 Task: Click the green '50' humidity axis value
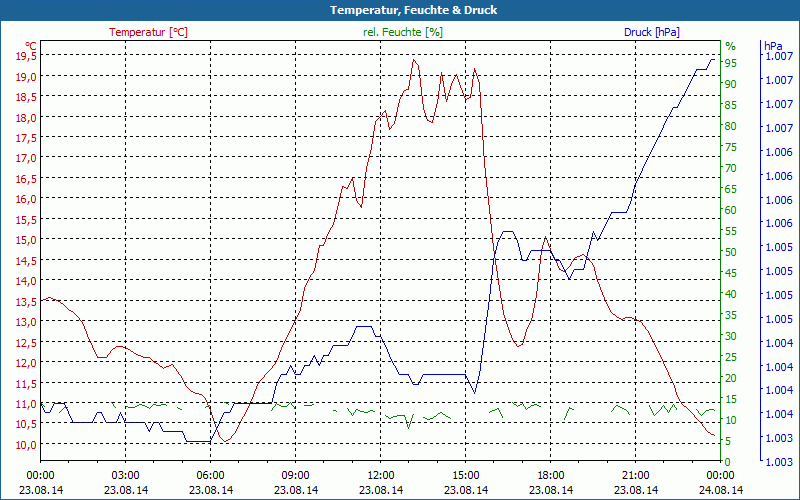(x=731, y=252)
